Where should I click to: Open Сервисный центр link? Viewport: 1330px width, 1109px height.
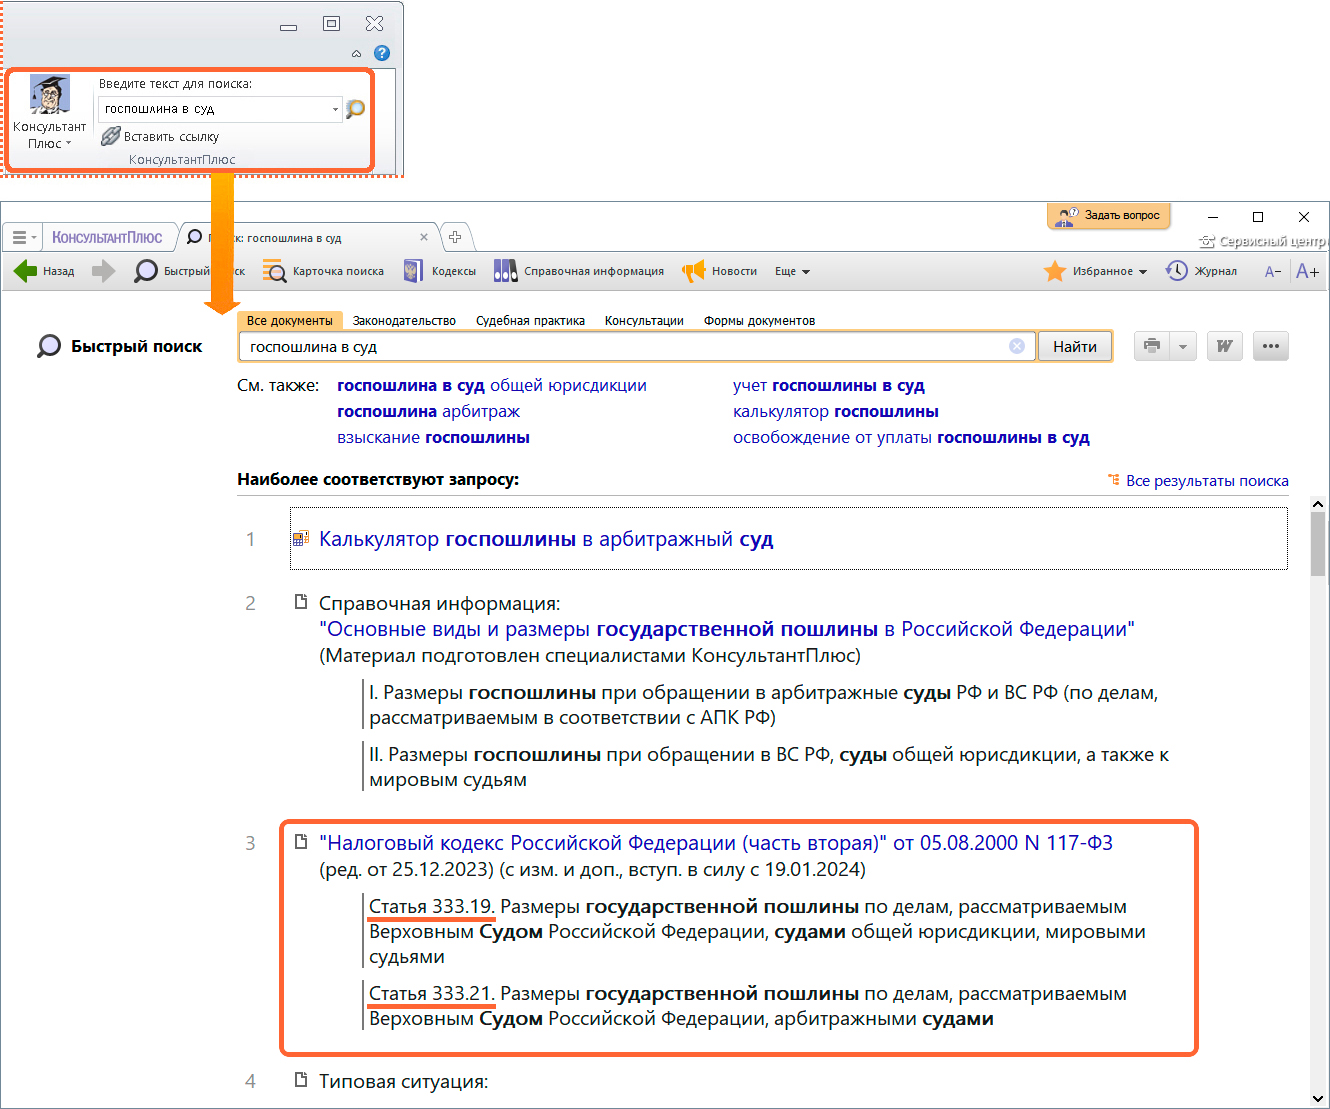coord(1262,241)
